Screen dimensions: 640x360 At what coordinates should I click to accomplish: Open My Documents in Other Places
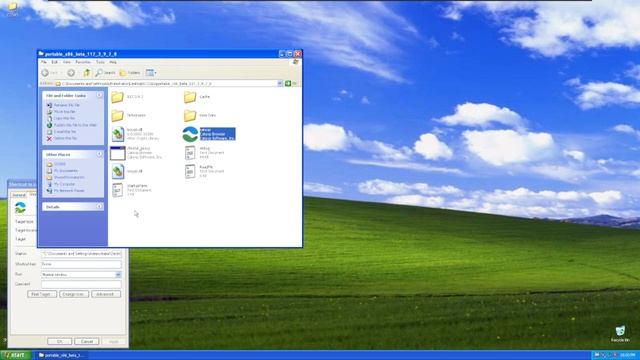pos(62,171)
